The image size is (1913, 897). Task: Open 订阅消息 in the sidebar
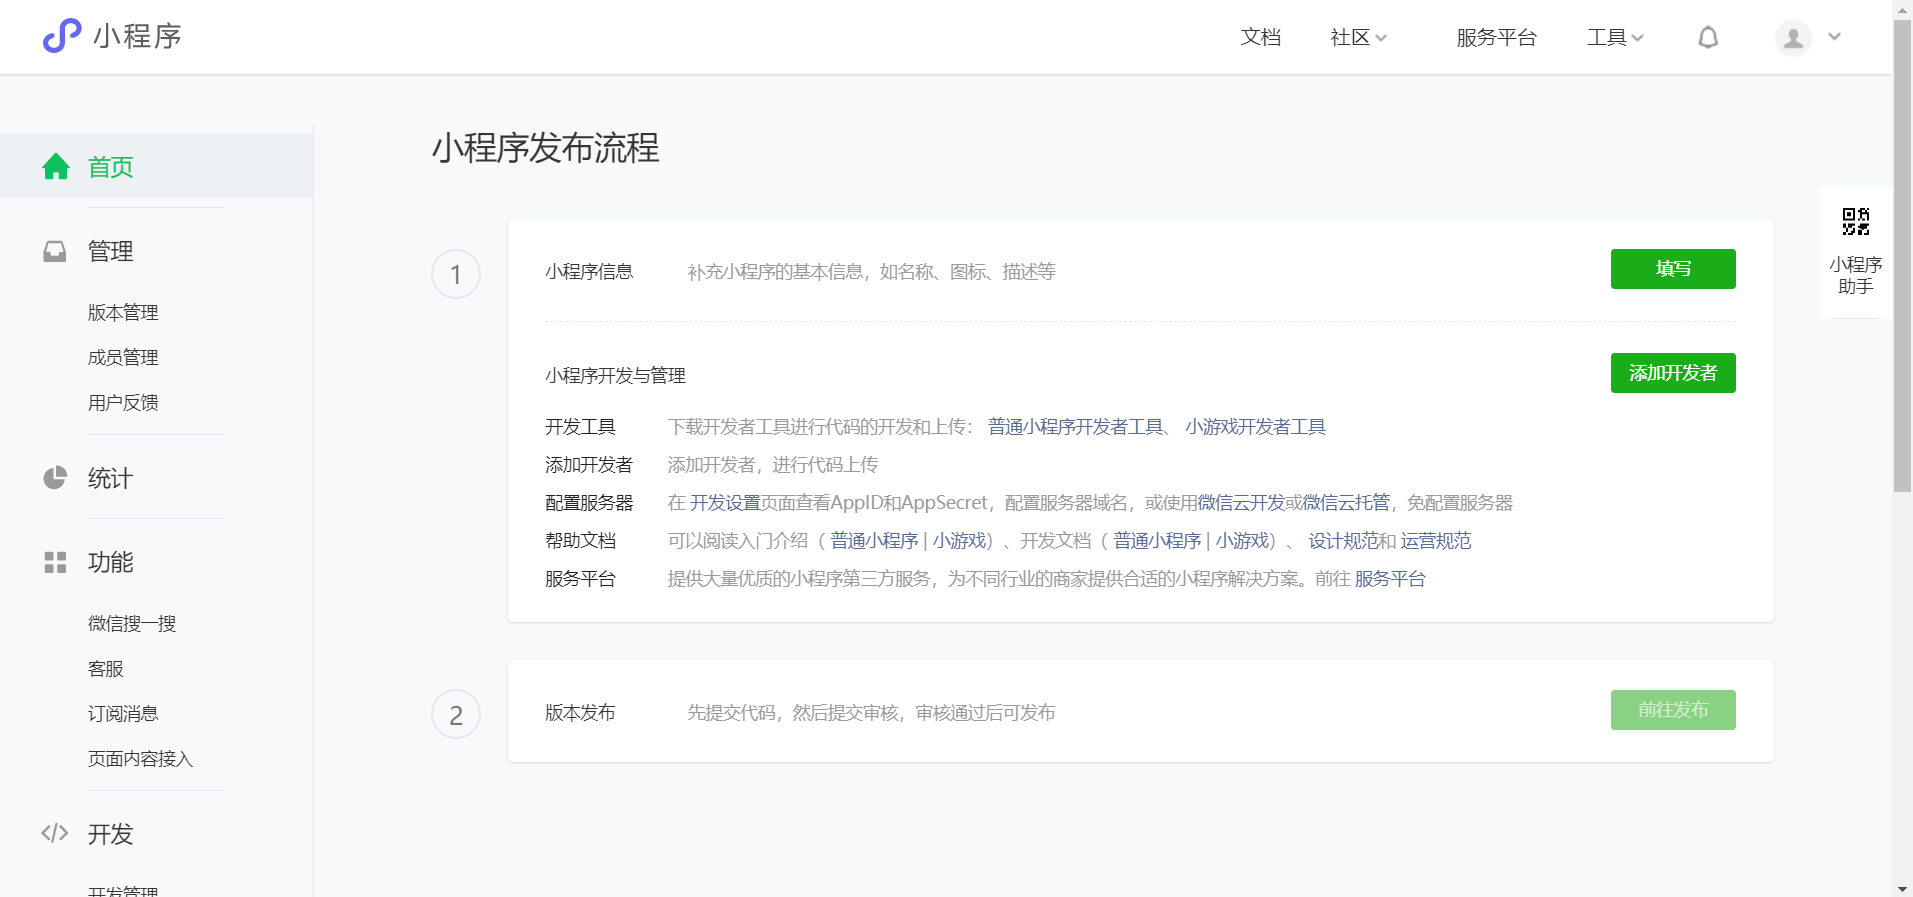click(123, 713)
